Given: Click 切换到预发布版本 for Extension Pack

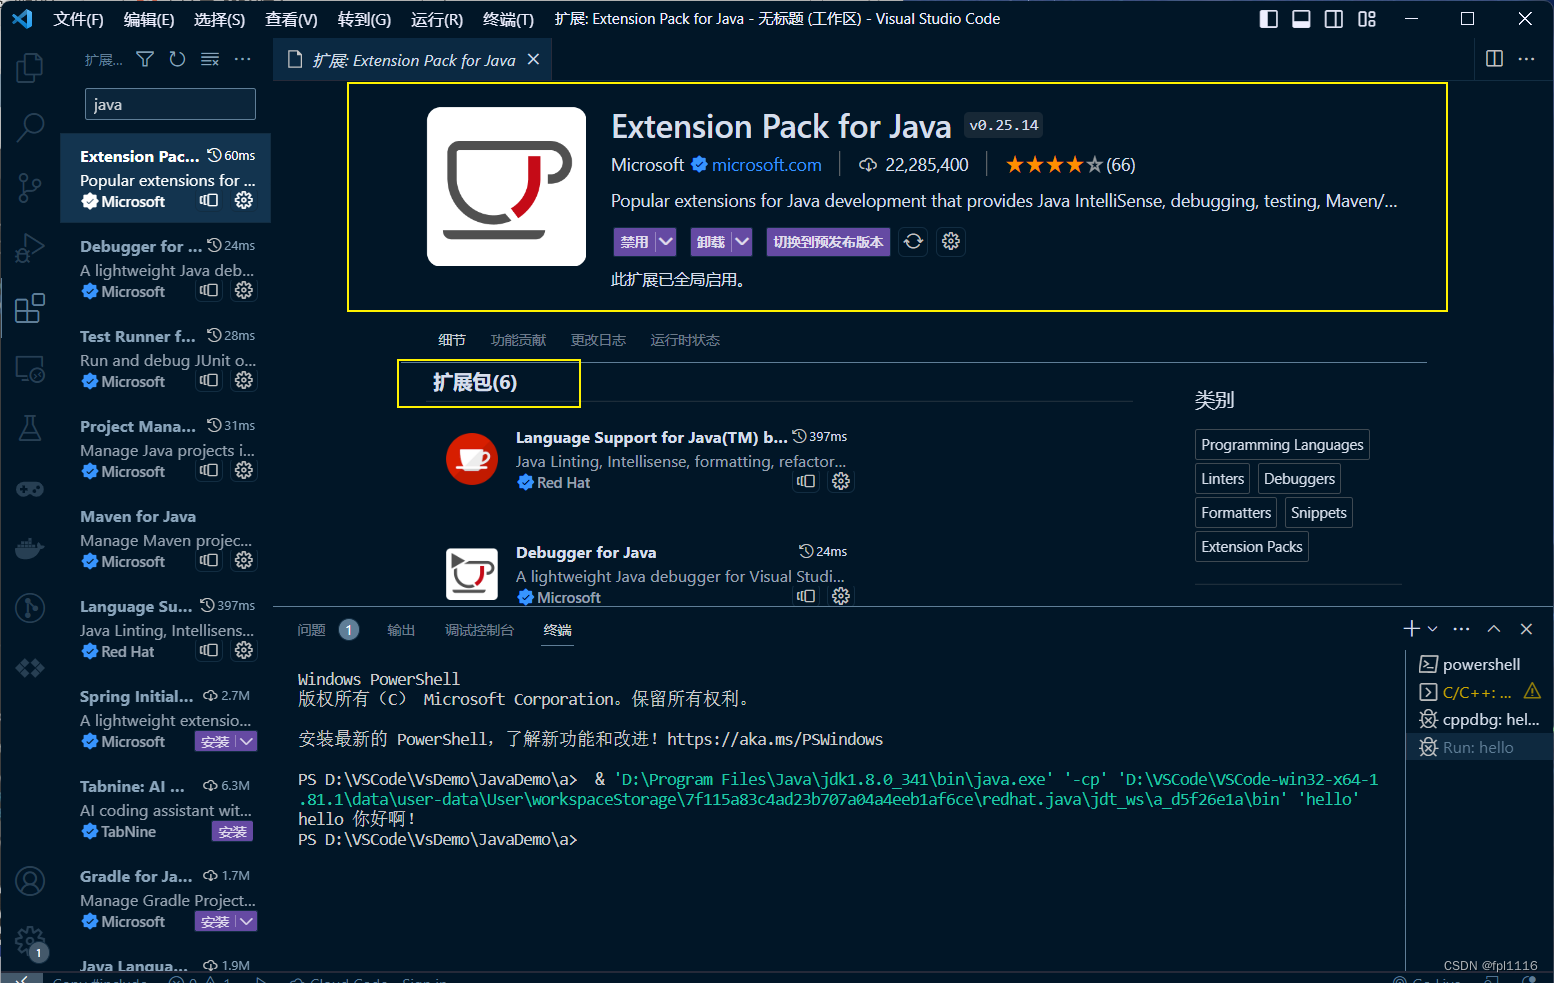Looking at the screenshot, I should tap(828, 241).
